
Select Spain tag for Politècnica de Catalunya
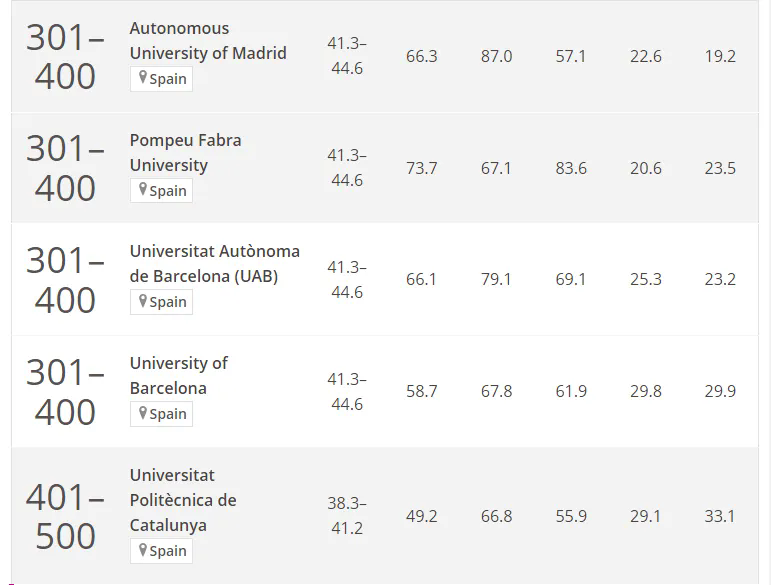161,551
